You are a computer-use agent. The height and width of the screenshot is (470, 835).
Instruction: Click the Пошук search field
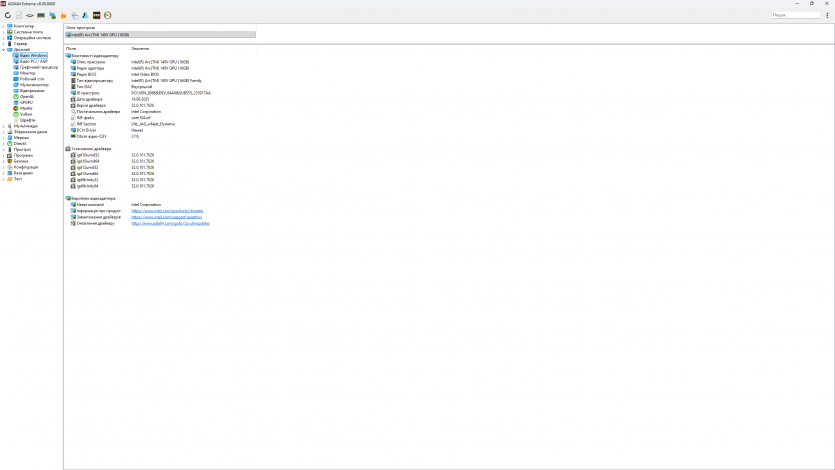(794, 15)
